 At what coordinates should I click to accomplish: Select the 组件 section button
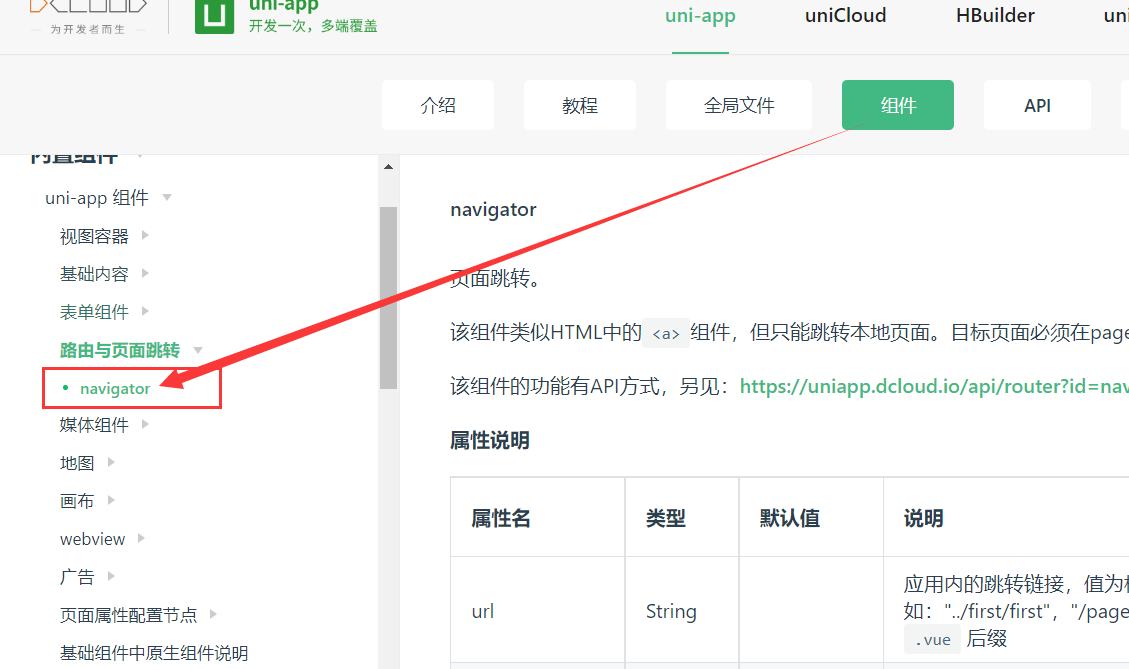pyautogui.click(x=898, y=105)
